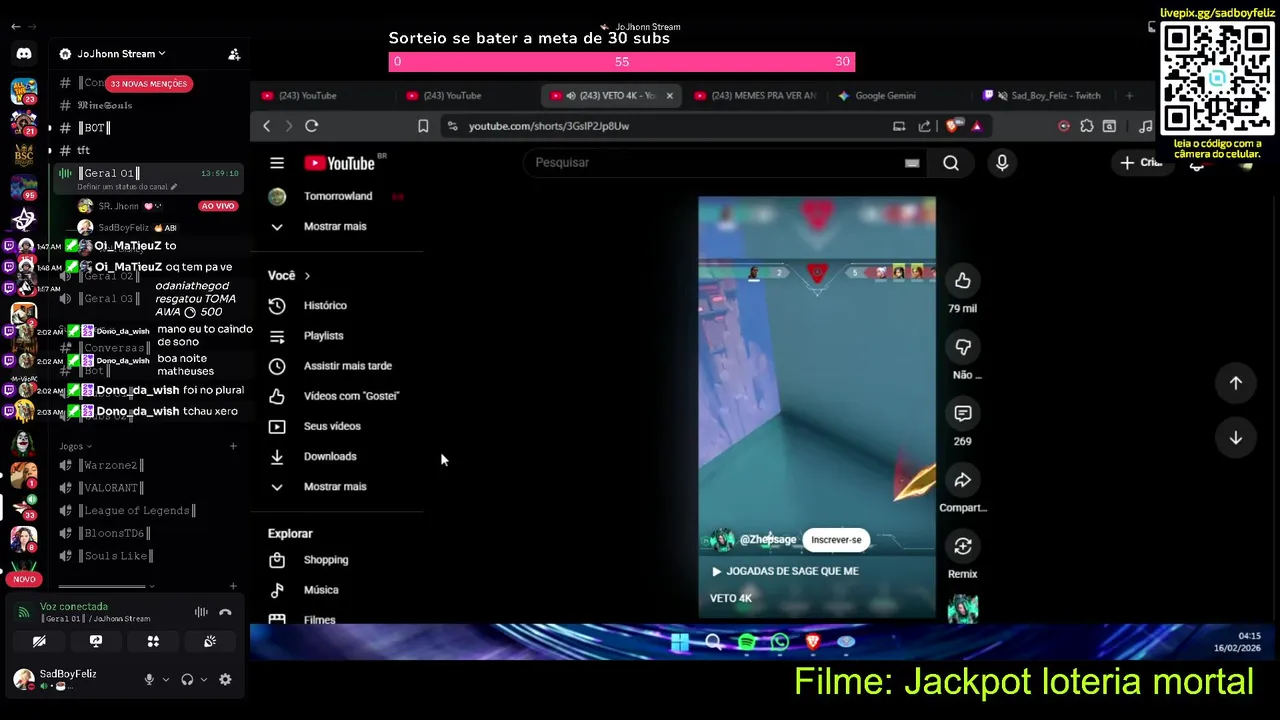Open the comments with 269 replies
Viewport: 1280px width, 720px height.
click(x=962, y=413)
